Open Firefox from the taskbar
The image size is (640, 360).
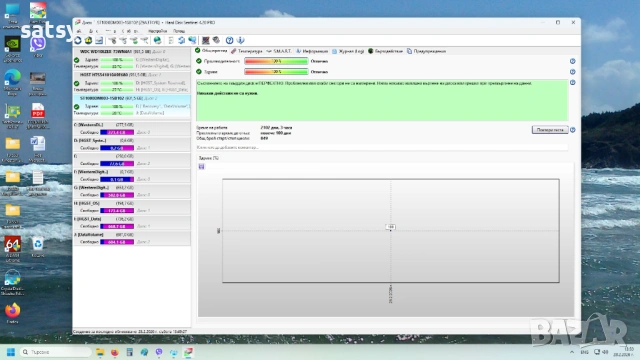tap(115, 352)
